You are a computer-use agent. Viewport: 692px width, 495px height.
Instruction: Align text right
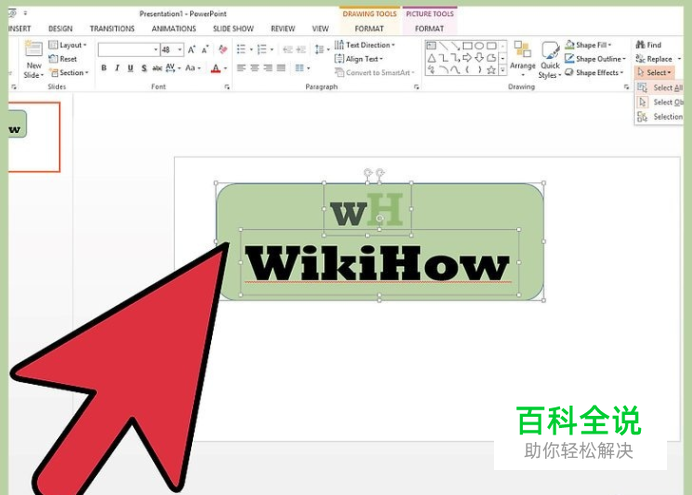coord(268,68)
